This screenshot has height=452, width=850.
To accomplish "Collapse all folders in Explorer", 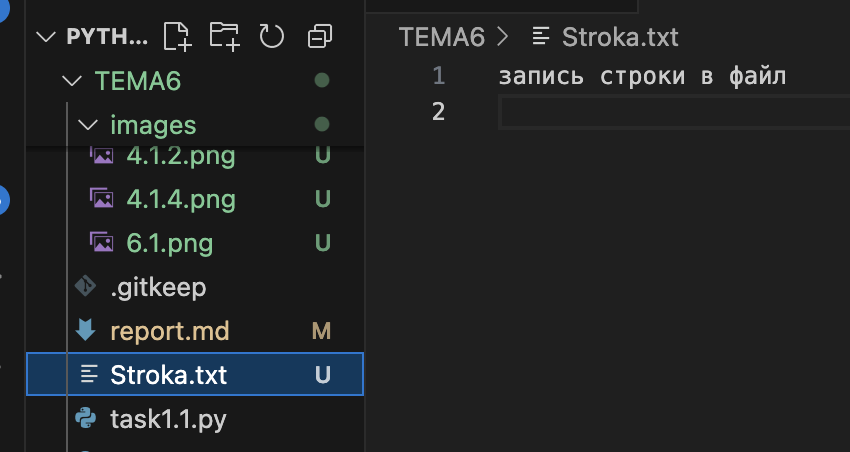I will pos(320,37).
